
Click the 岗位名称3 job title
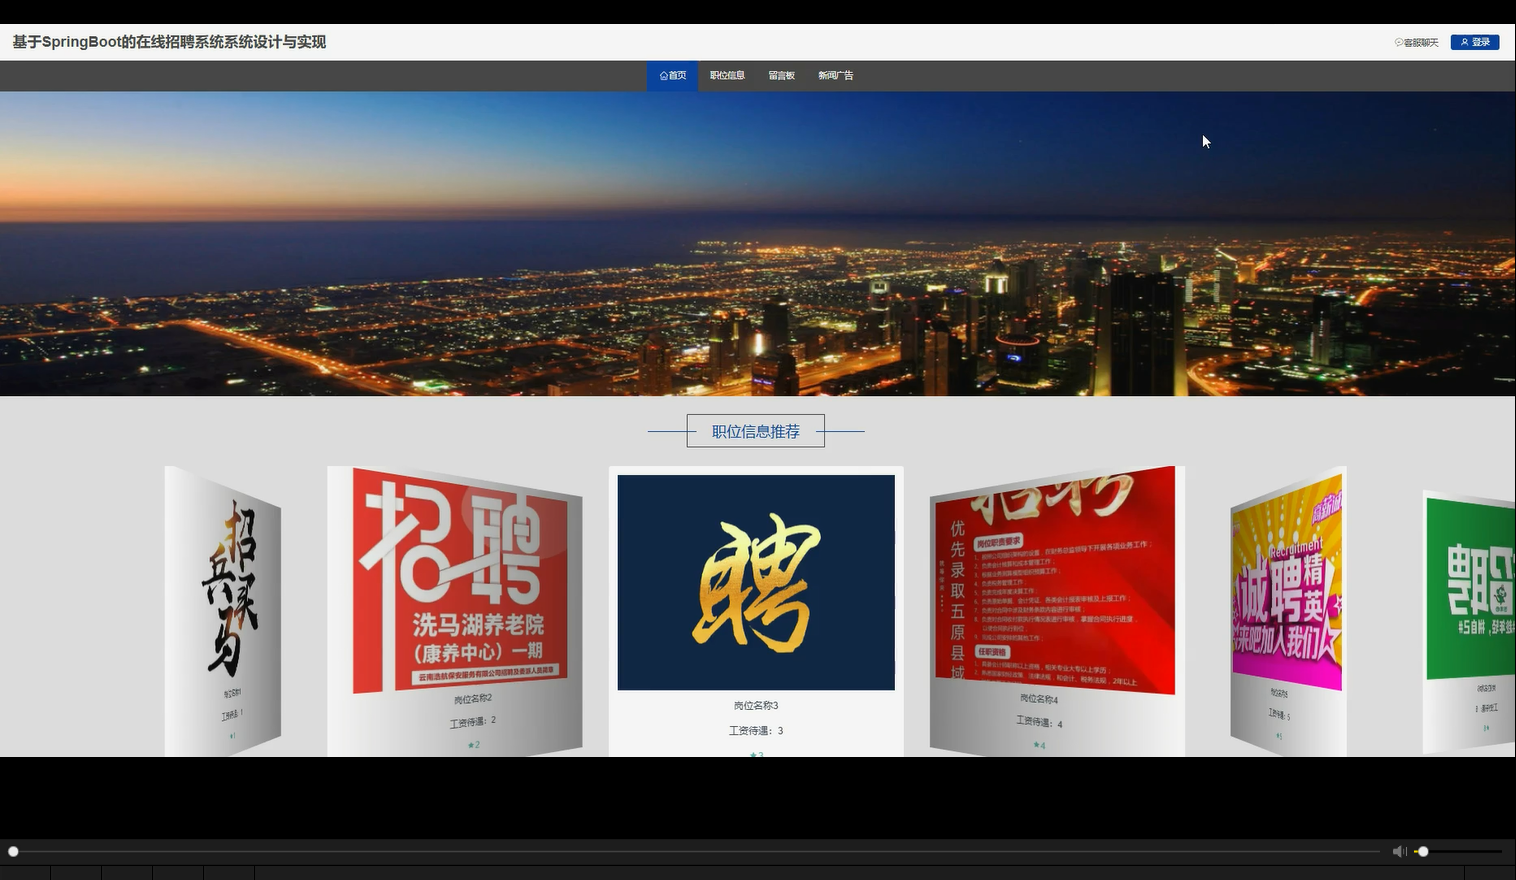pos(756,706)
